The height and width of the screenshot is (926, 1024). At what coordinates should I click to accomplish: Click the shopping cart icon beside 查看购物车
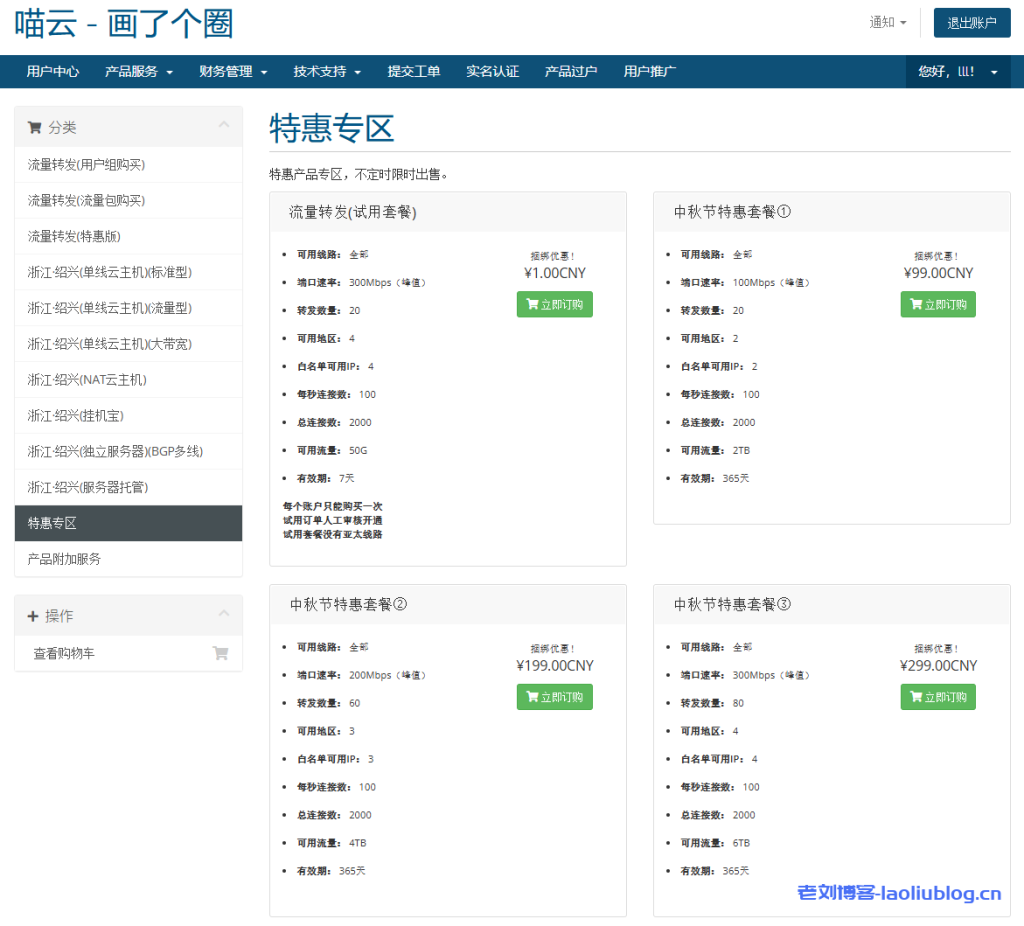click(220, 654)
